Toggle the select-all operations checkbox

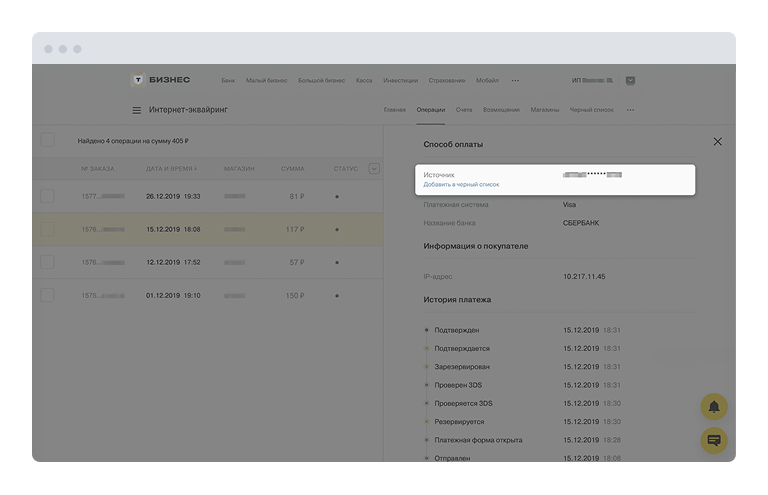pyautogui.click(x=48, y=141)
